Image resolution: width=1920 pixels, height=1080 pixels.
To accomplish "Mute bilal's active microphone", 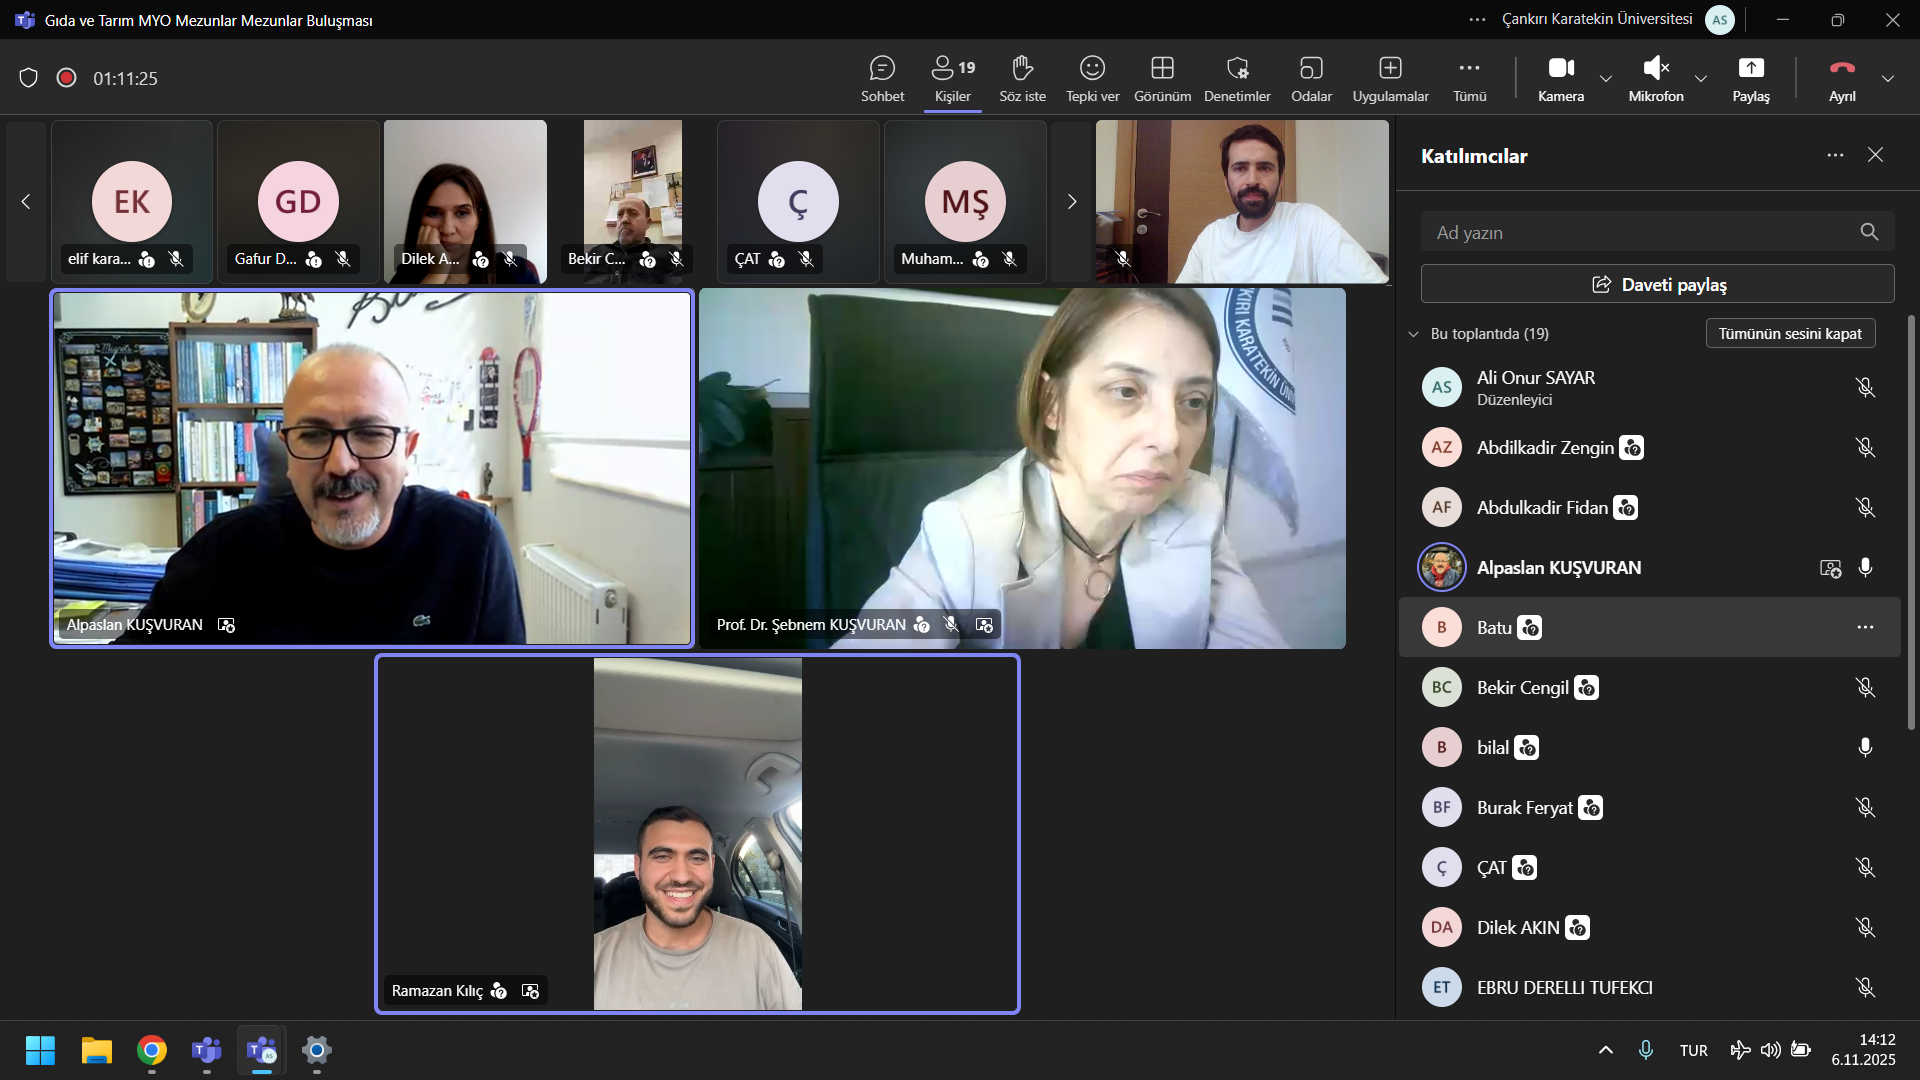I will point(1865,747).
